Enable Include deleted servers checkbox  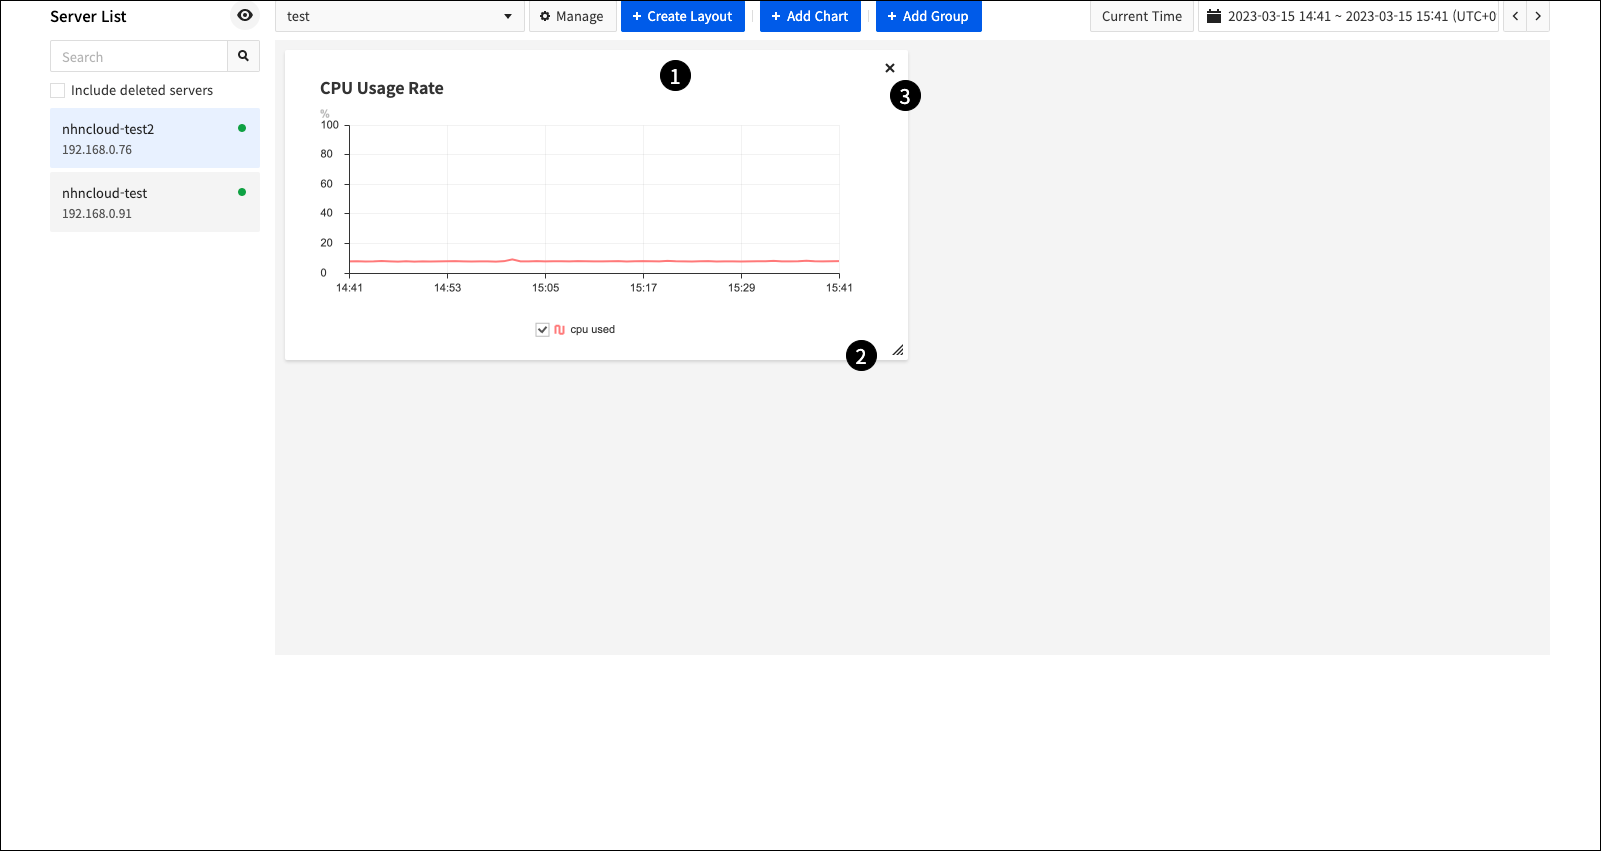58,90
